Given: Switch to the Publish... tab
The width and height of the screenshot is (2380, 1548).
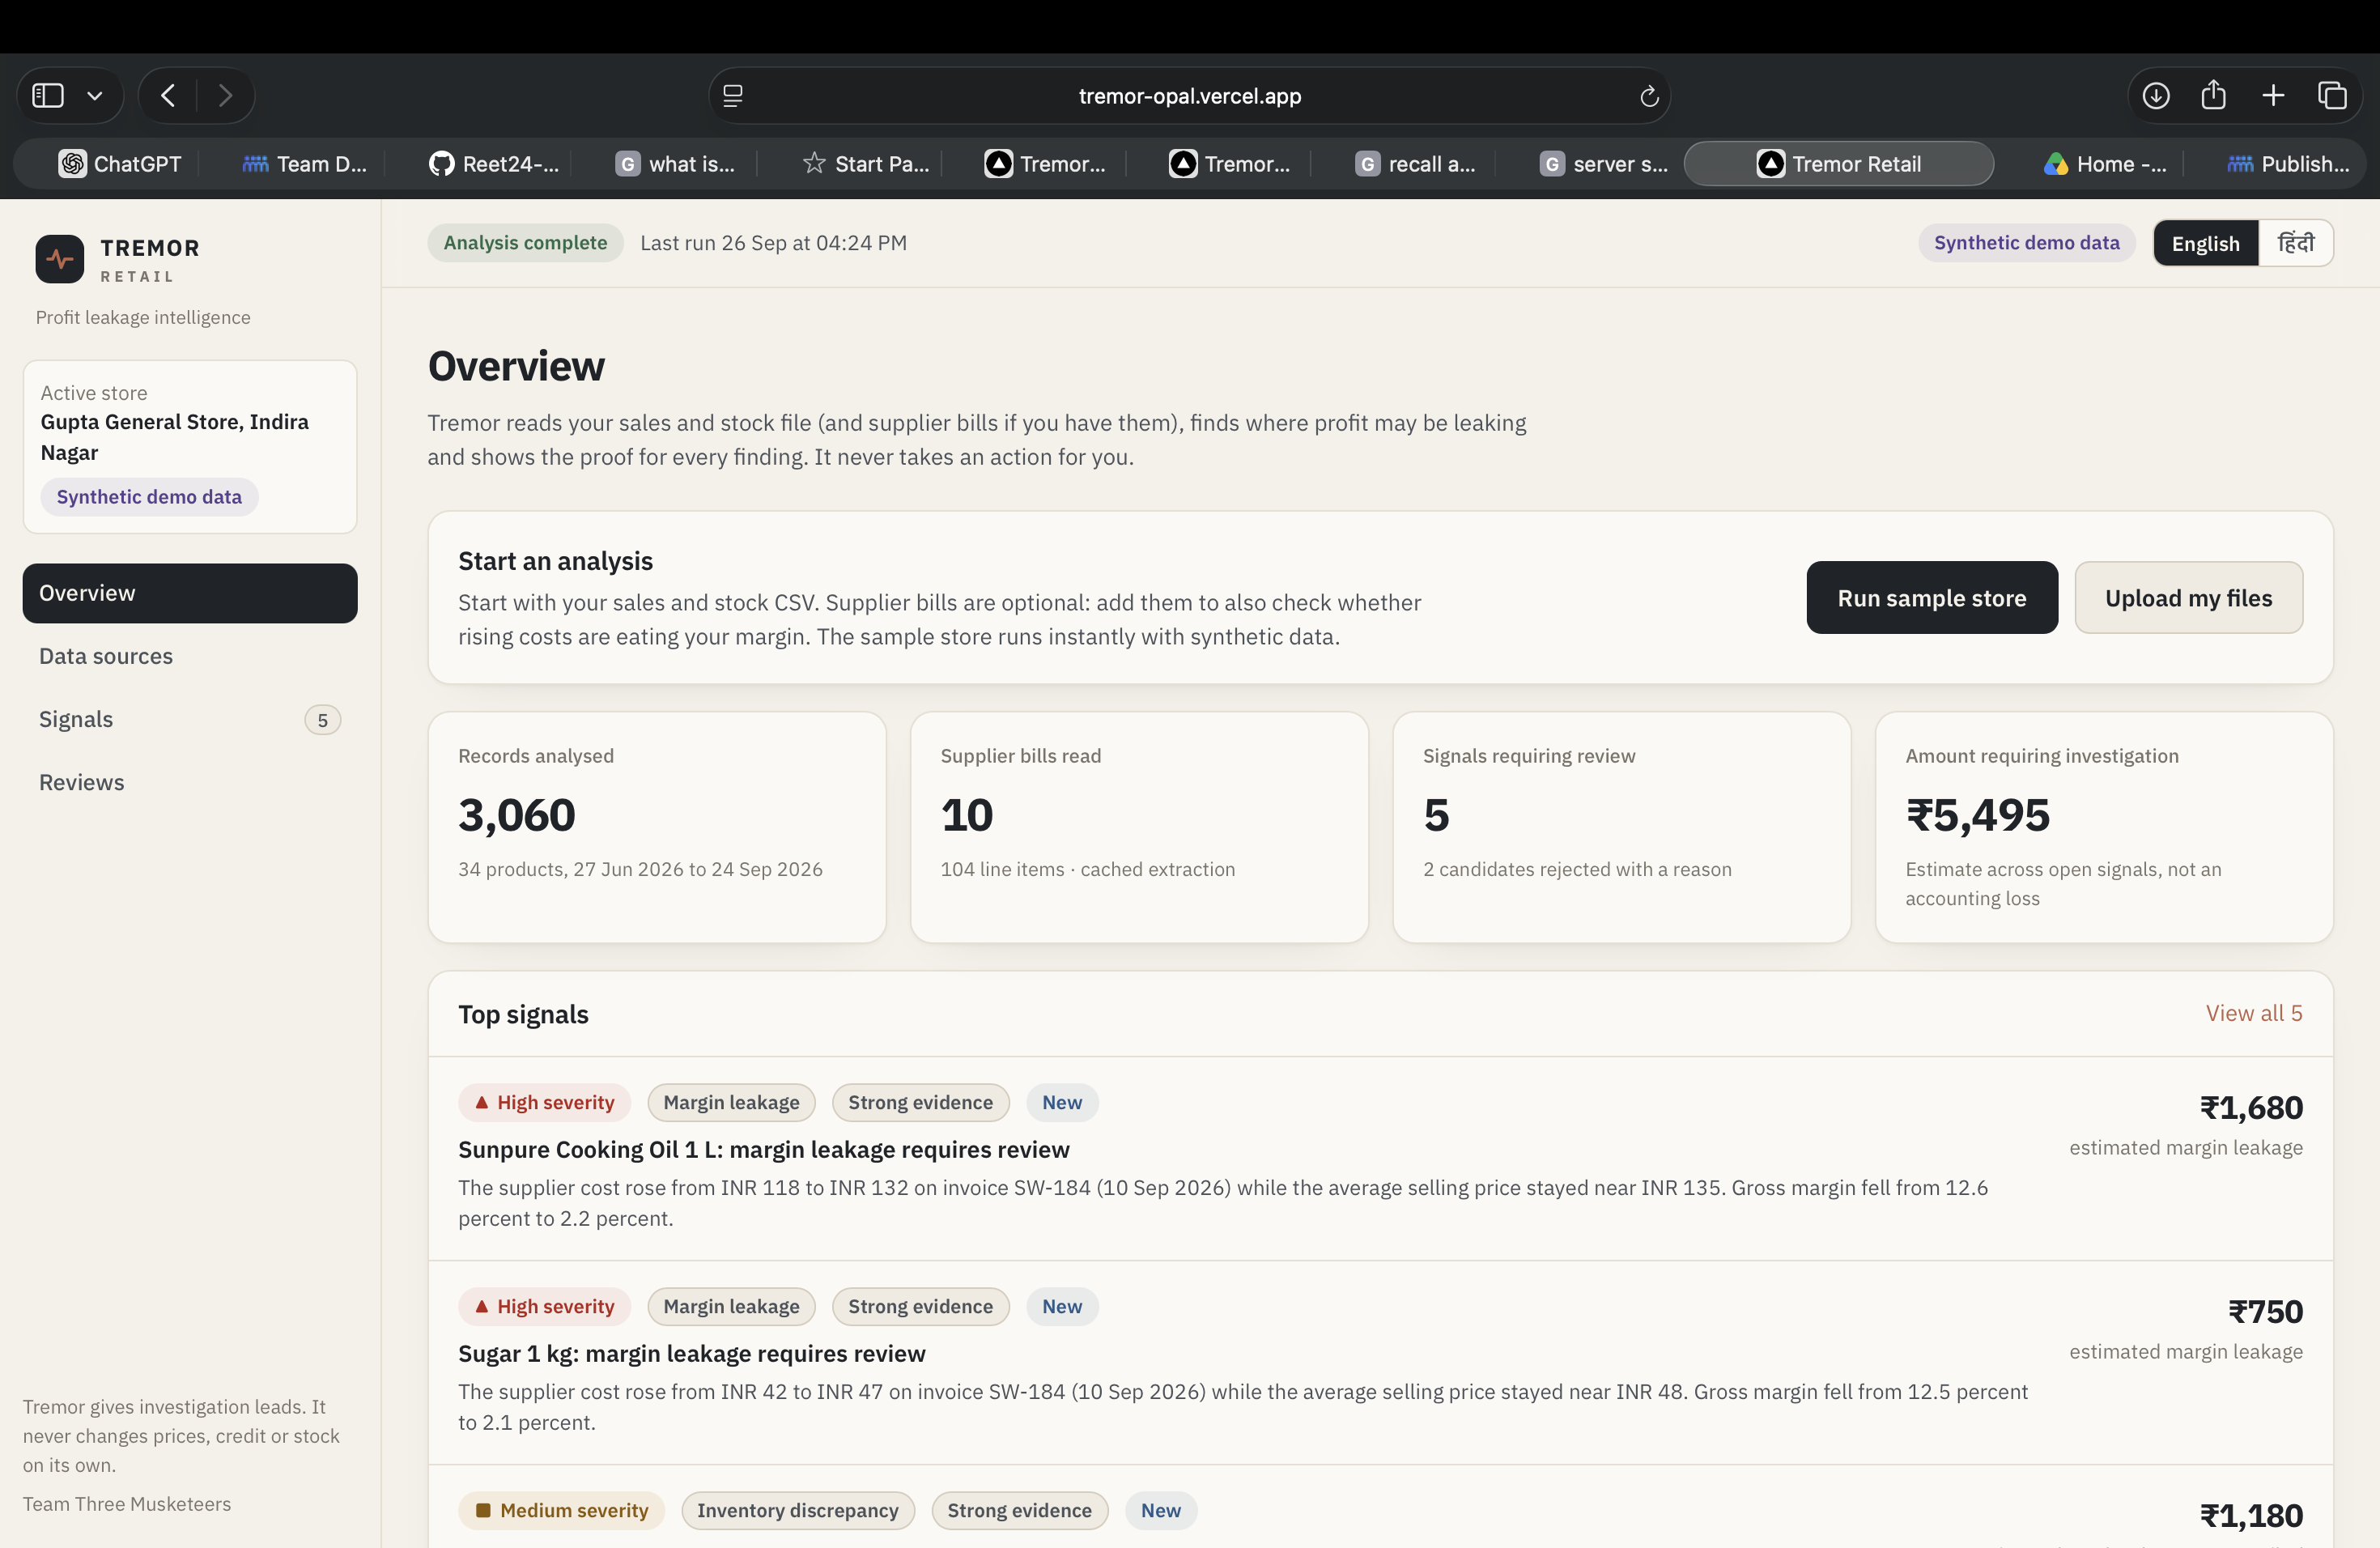Looking at the screenshot, I should (2288, 164).
